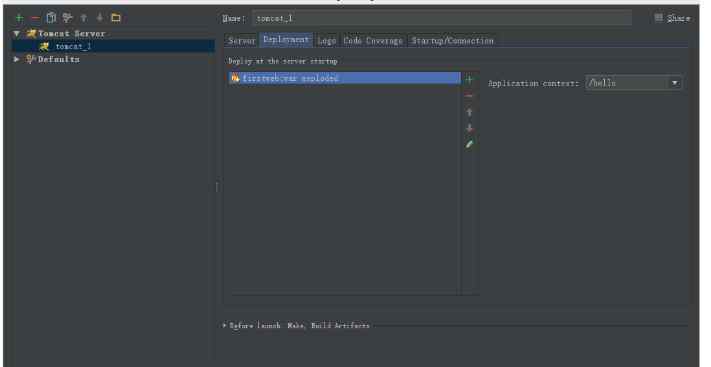
Task: Add deployment artifact with green plus
Action: (469, 80)
